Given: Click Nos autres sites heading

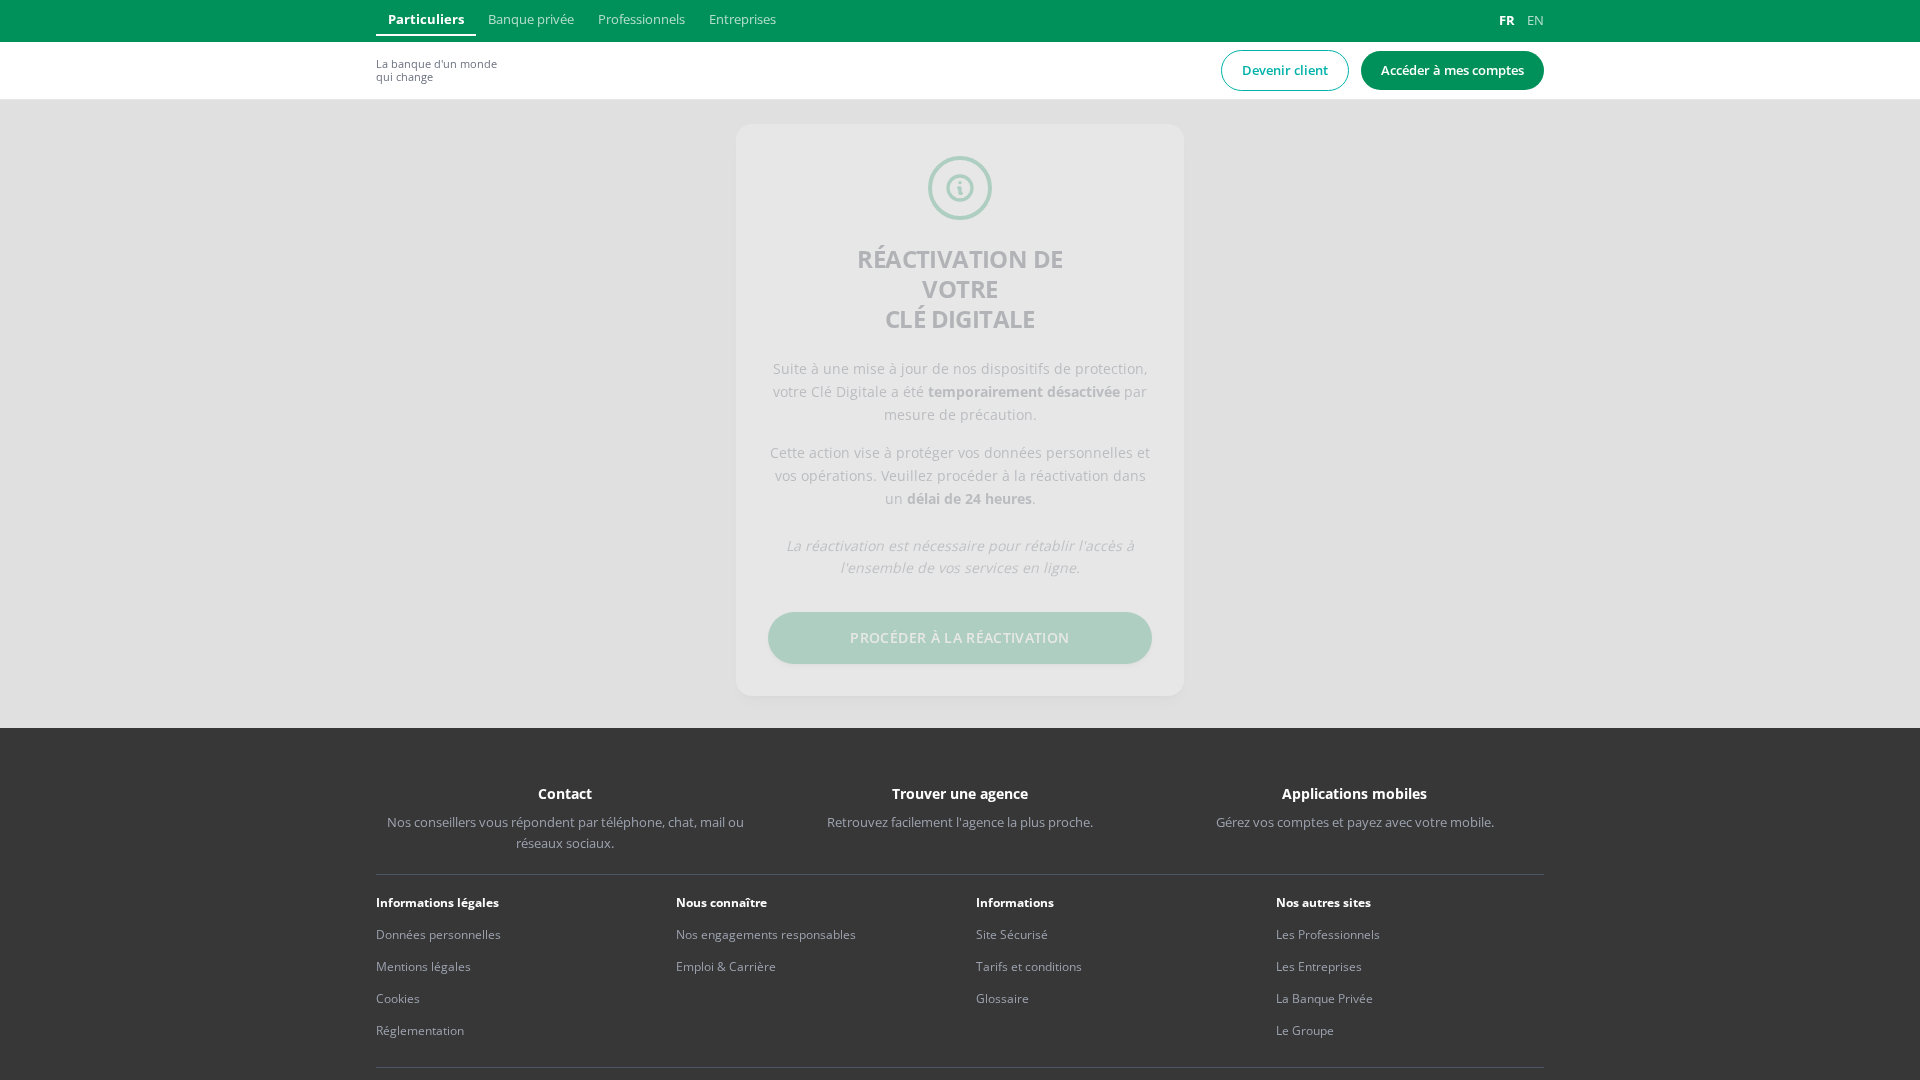Looking at the screenshot, I should (1323, 902).
